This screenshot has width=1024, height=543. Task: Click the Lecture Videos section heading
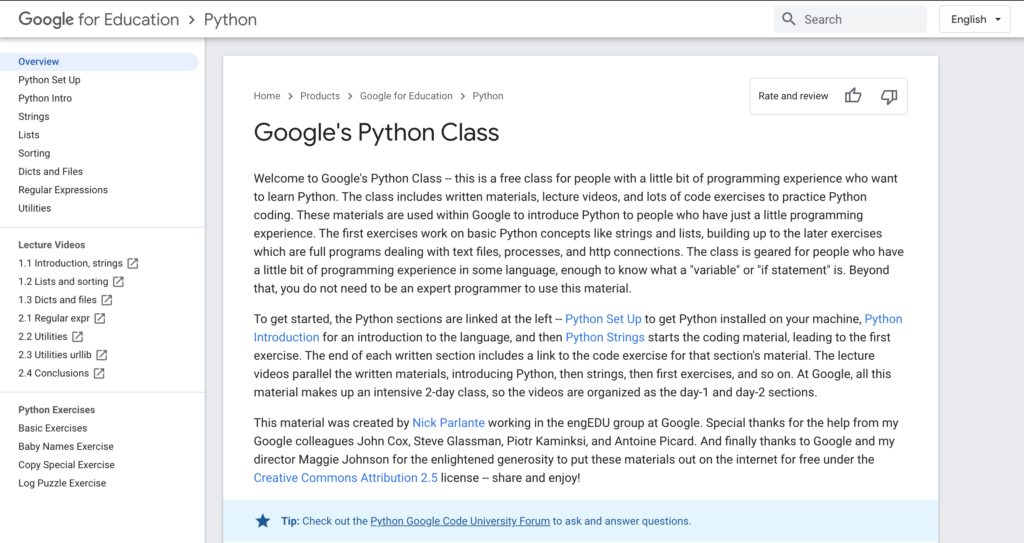click(52, 244)
